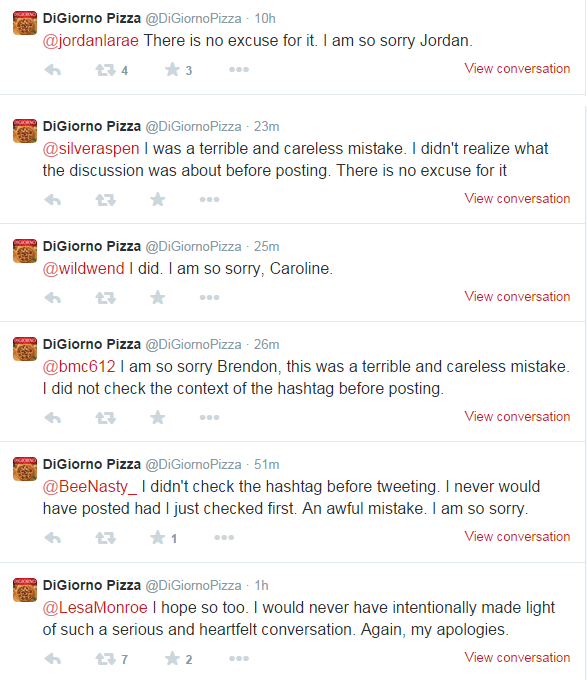Open the DiGiorno Pizza name on 1h tweet

coord(92,585)
